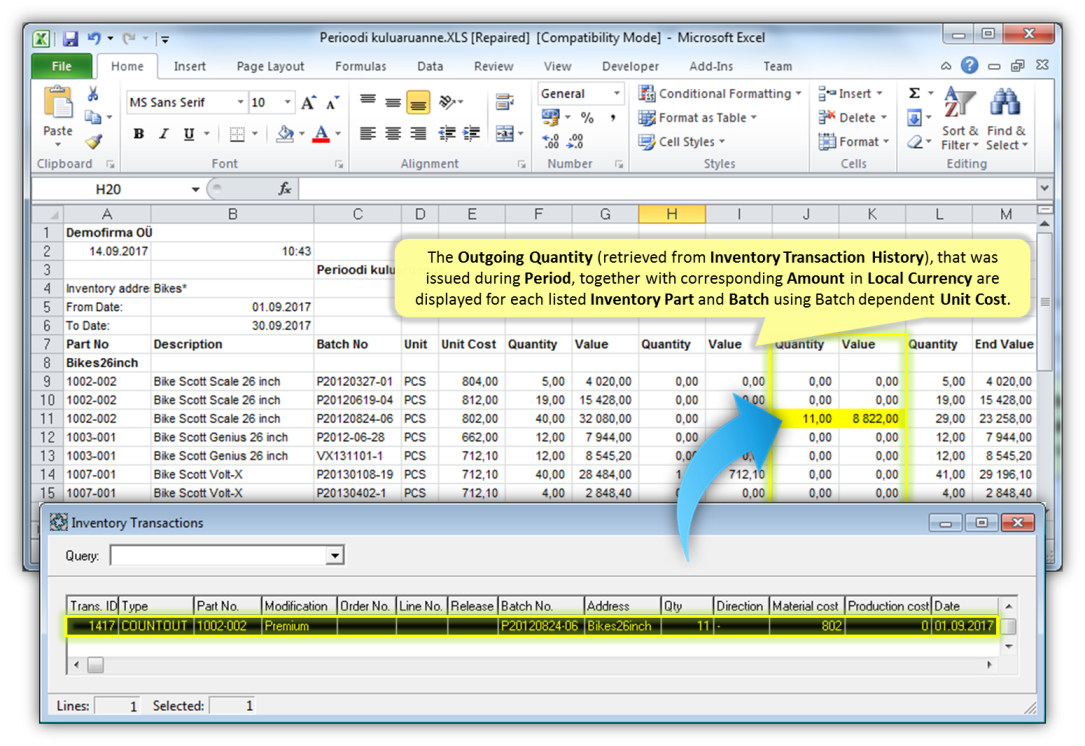The width and height of the screenshot is (1085, 746).
Task: Click the AutoSum sigma icon
Action: 915,93
